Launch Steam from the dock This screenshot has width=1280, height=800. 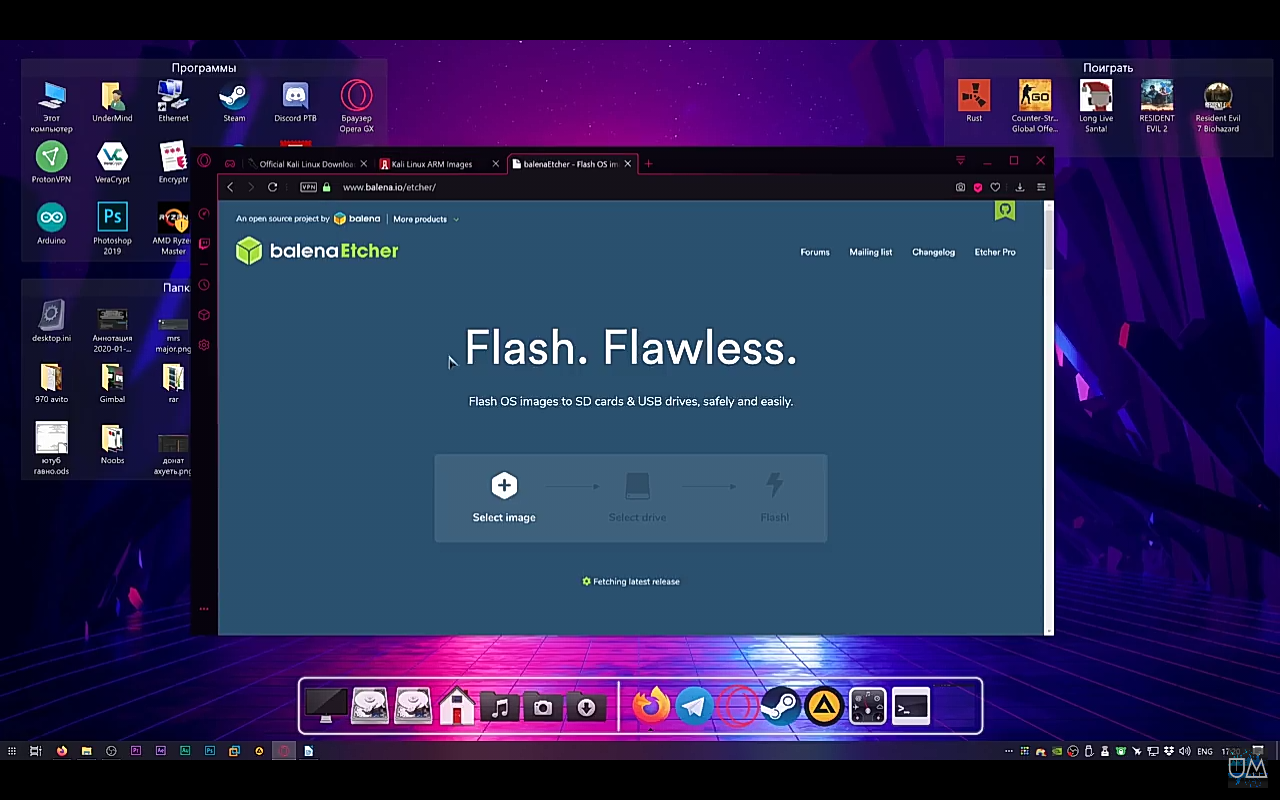(x=780, y=706)
